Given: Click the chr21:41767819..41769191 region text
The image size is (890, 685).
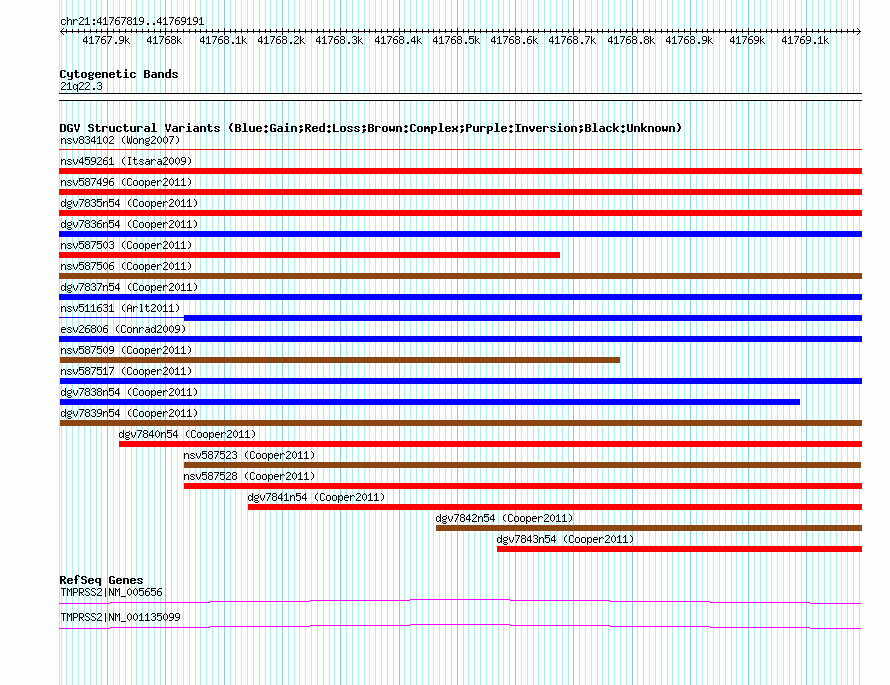Looking at the screenshot, I should [x=132, y=22].
